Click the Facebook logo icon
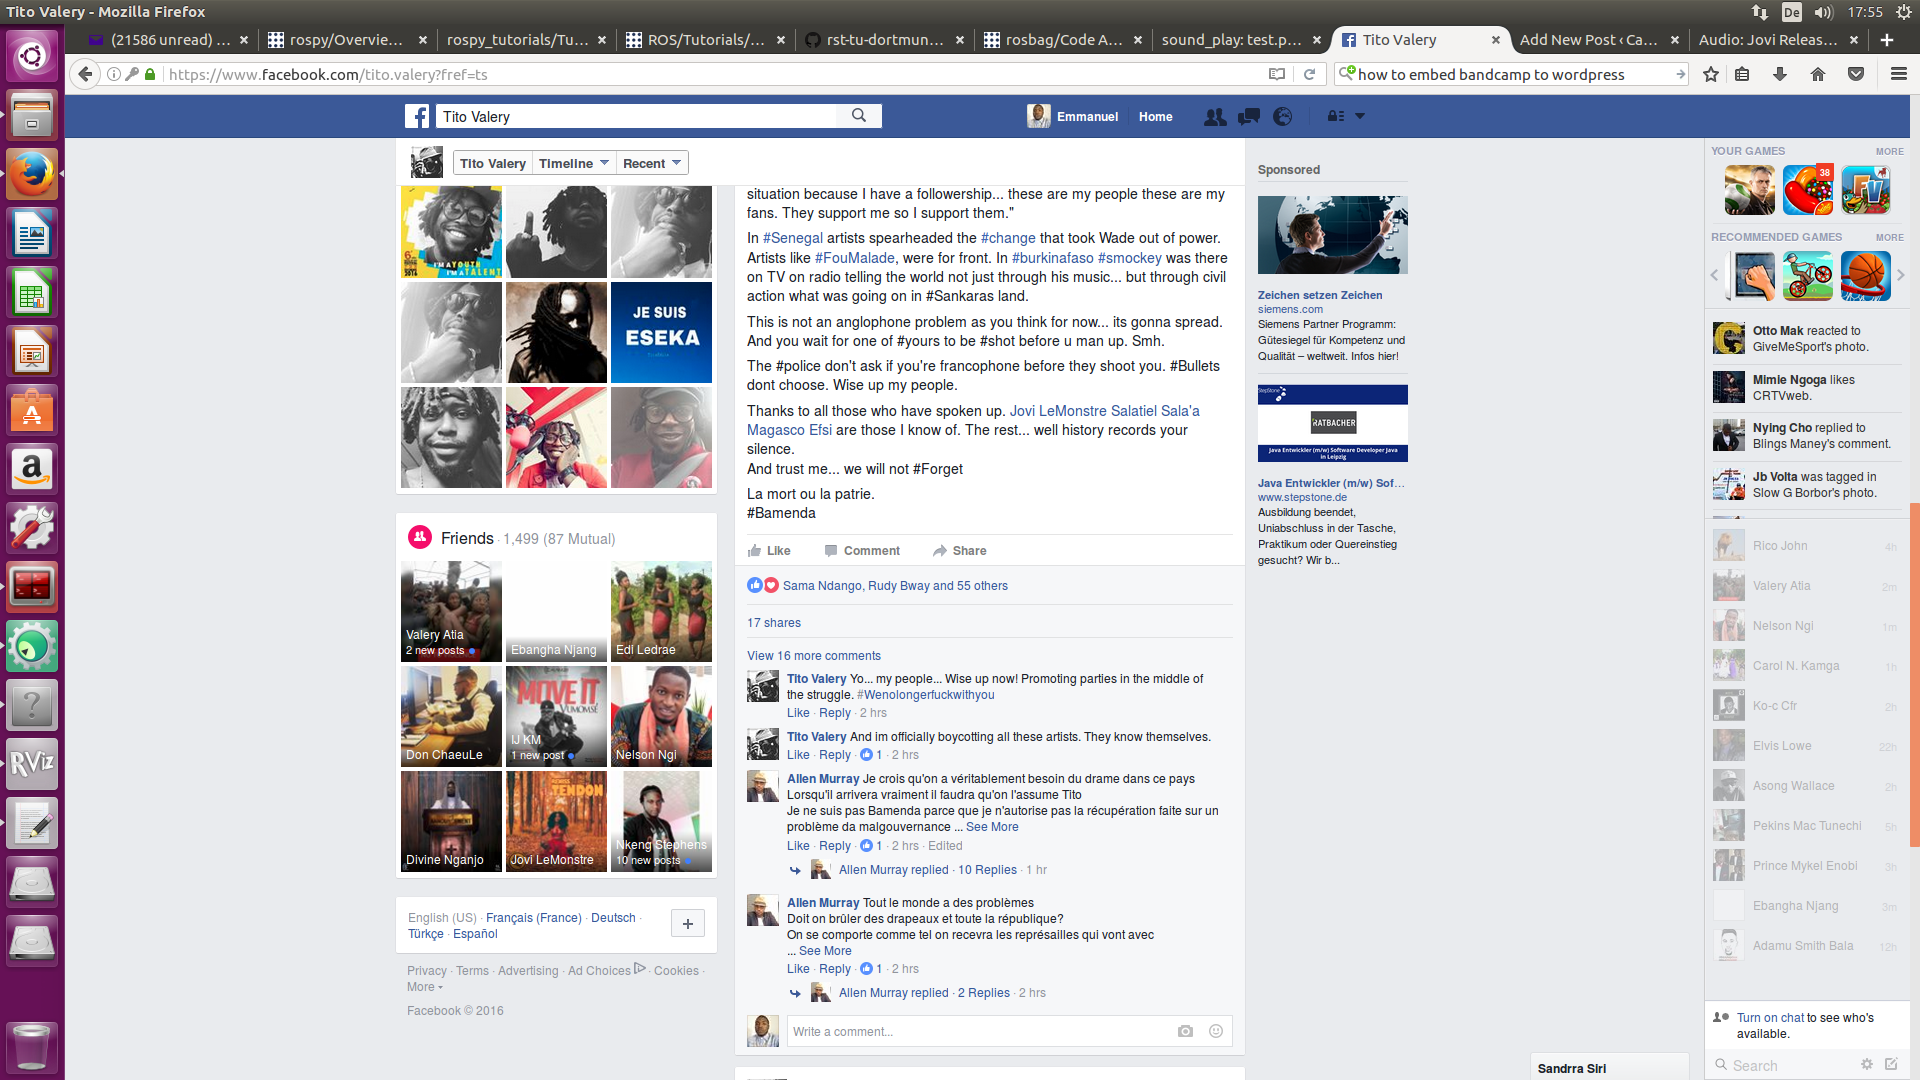The height and width of the screenshot is (1080, 1920). [x=417, y=116]
